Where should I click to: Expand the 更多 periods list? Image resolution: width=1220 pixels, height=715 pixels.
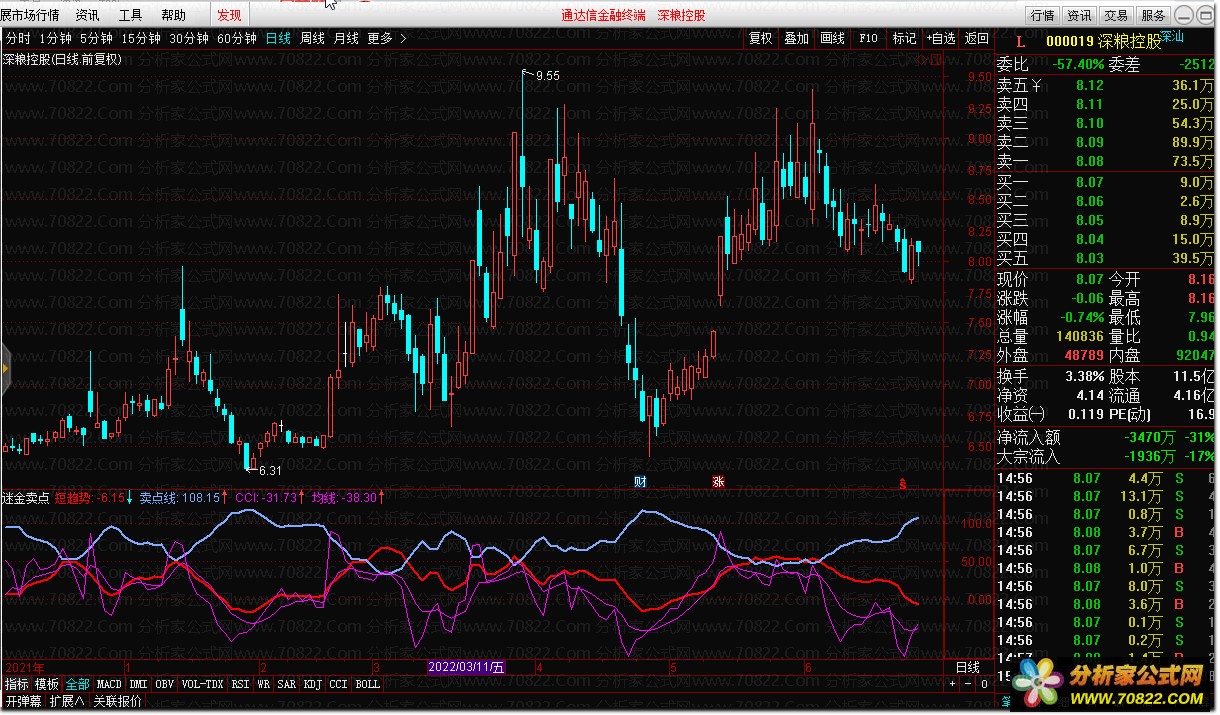click(x=387, y=38)
